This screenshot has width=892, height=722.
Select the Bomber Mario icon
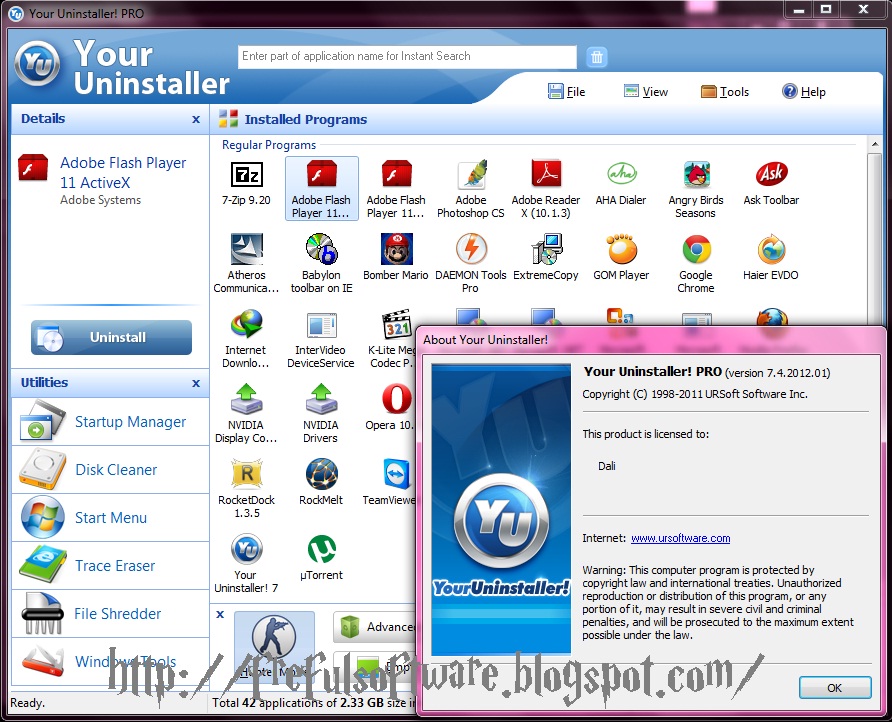pos(396,249)
